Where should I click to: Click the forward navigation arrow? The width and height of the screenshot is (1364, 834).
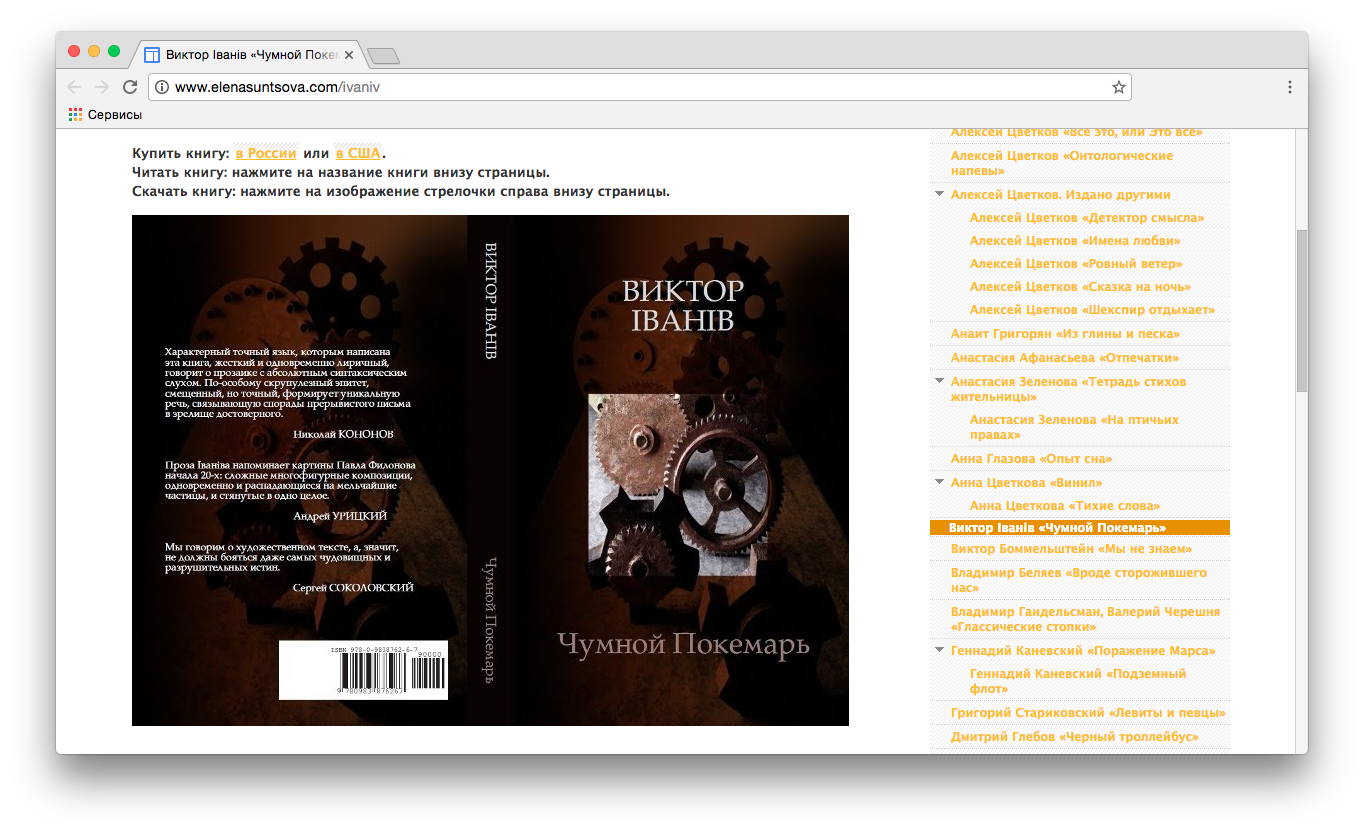point(101,87)
